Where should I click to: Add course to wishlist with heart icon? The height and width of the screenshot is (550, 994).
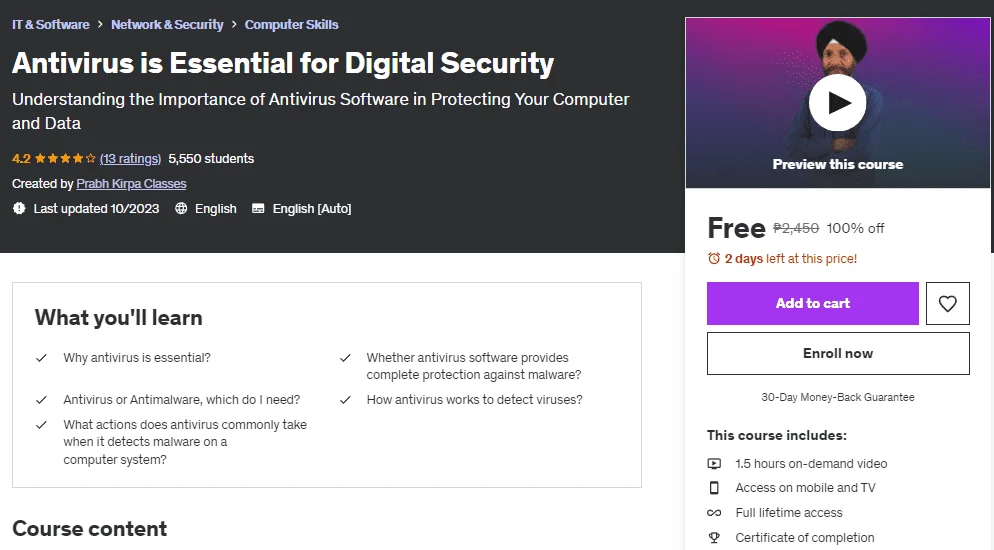point(947,304)
